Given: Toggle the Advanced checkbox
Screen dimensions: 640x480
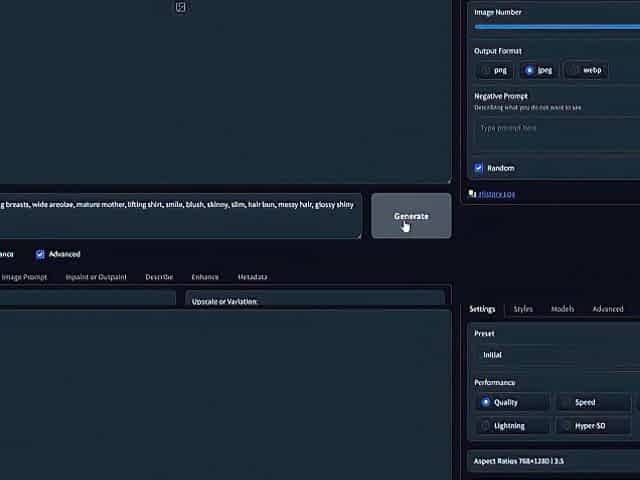Looking at the screenshot, I should (x=40, y=254).
